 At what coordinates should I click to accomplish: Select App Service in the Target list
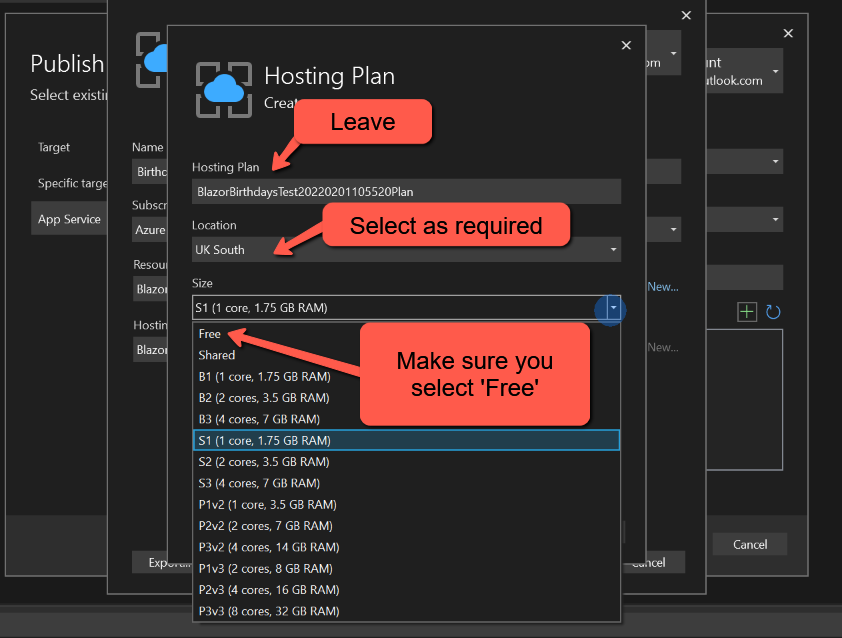coord(69,218)
